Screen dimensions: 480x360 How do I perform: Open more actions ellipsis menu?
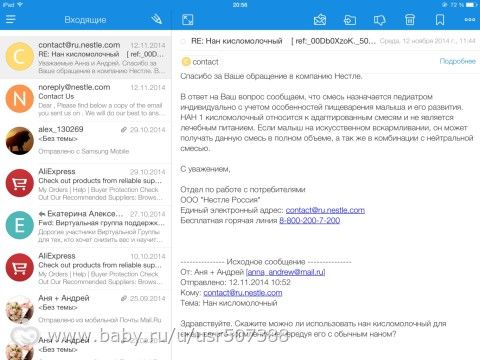coord(470,20)
